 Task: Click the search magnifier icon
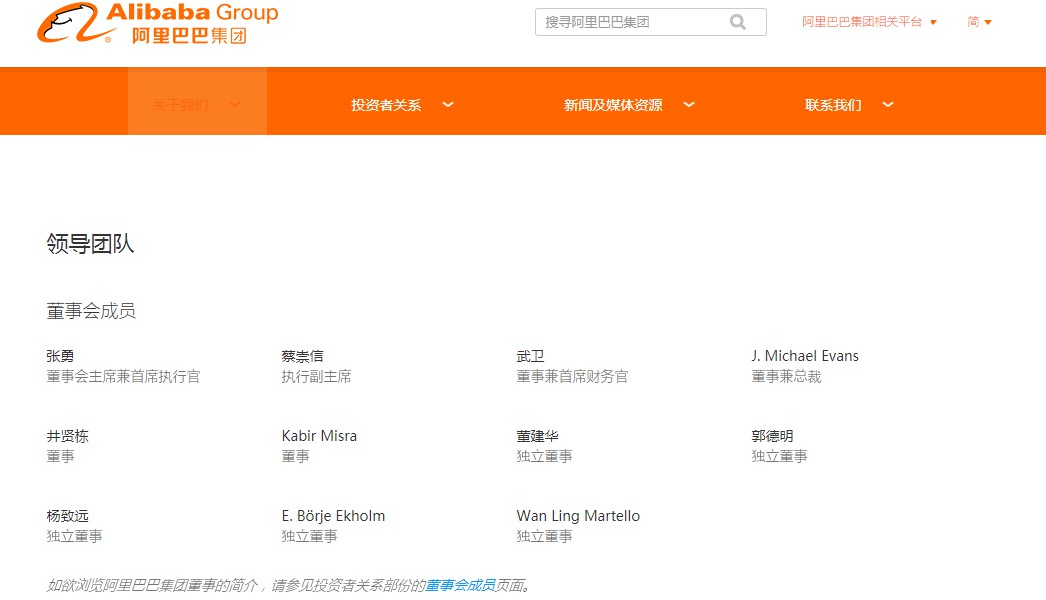pos(738,22)
